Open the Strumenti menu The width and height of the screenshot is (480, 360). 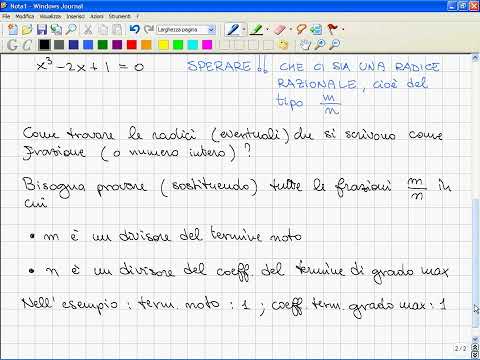[120, 16]
